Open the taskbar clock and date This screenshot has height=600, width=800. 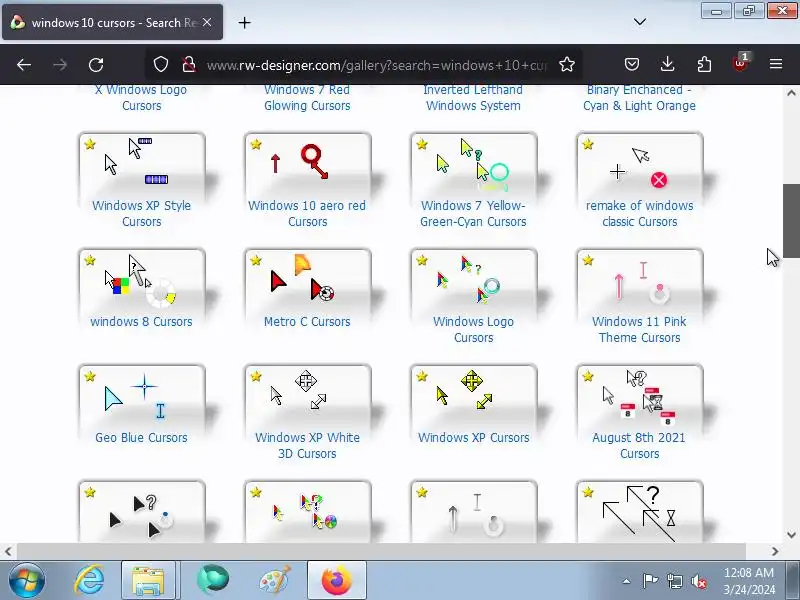748,581
